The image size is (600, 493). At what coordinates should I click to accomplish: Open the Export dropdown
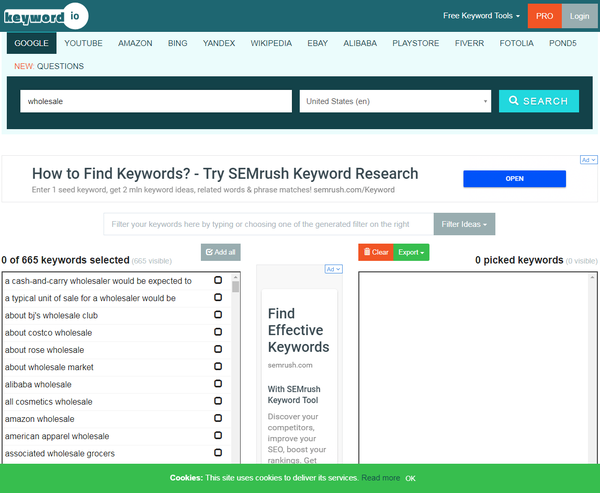coord(411,252)
